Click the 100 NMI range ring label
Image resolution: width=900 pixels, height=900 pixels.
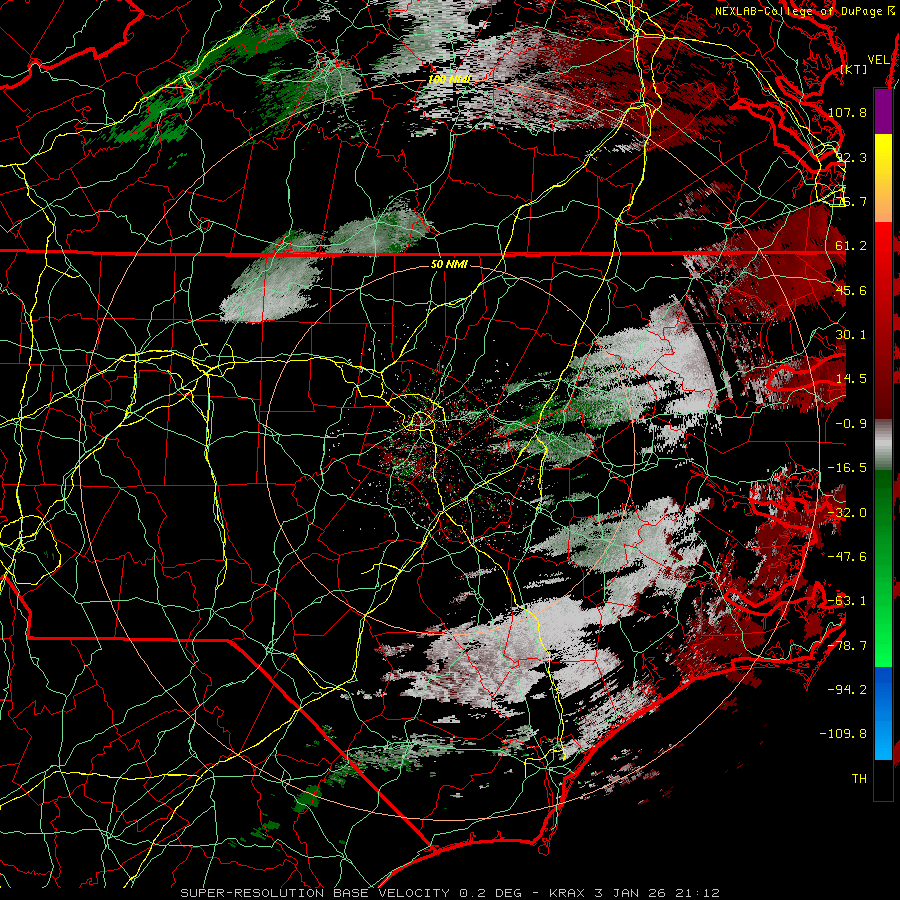449,79
